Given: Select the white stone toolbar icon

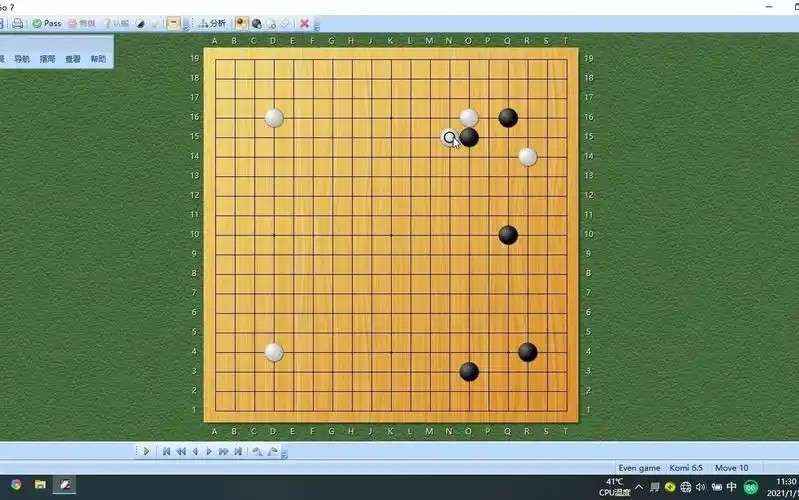Looking at the screenshot, I should 155,23.
